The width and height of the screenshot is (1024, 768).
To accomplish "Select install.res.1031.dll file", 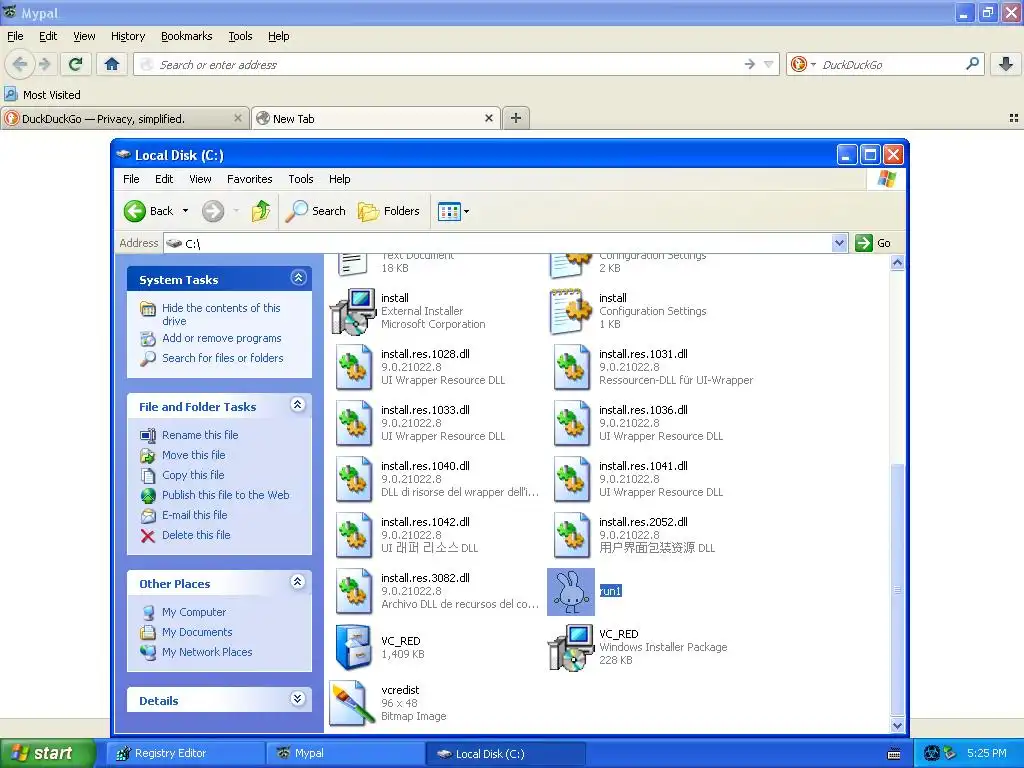I will tap(653, 367).
